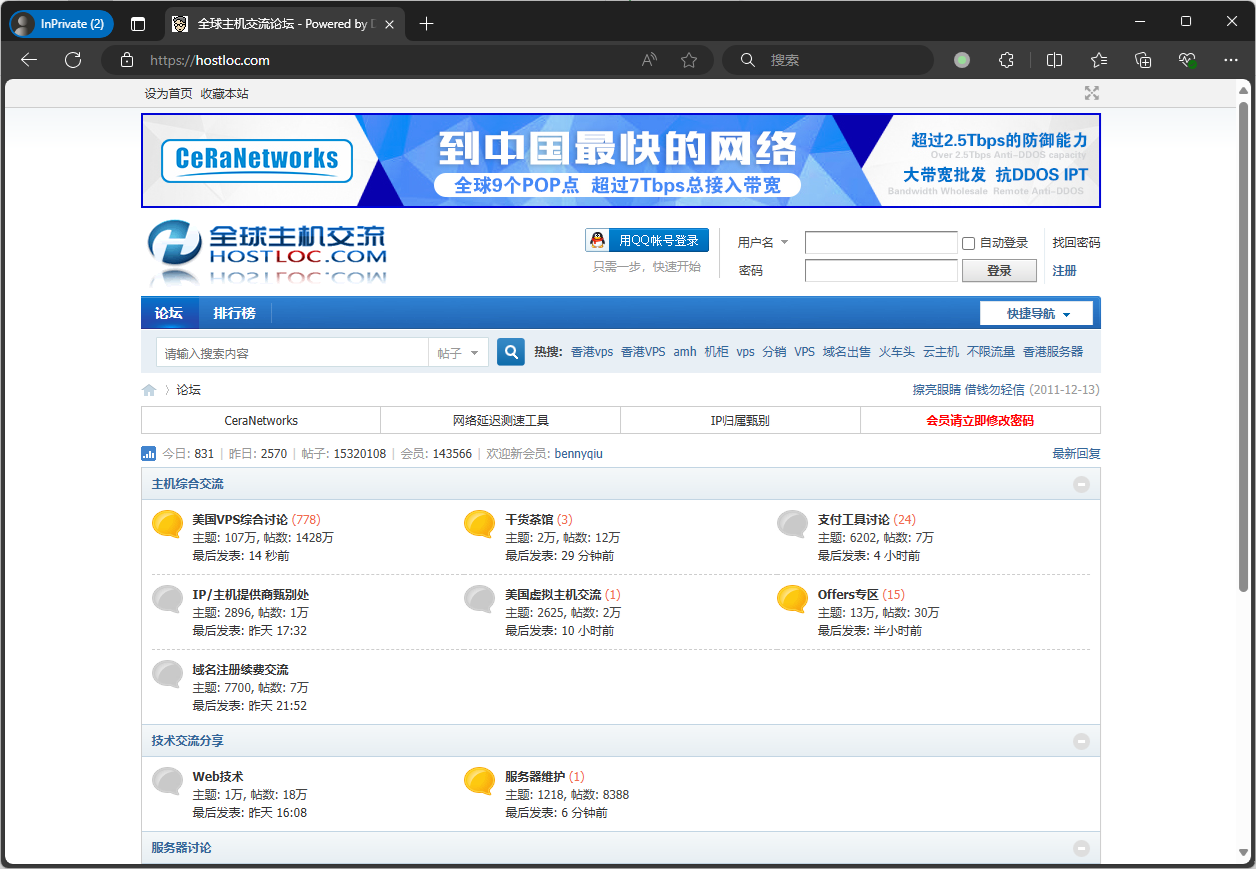Click the browser back arrow
Viewport: 1256px width, 869px height.
(29, 60)
